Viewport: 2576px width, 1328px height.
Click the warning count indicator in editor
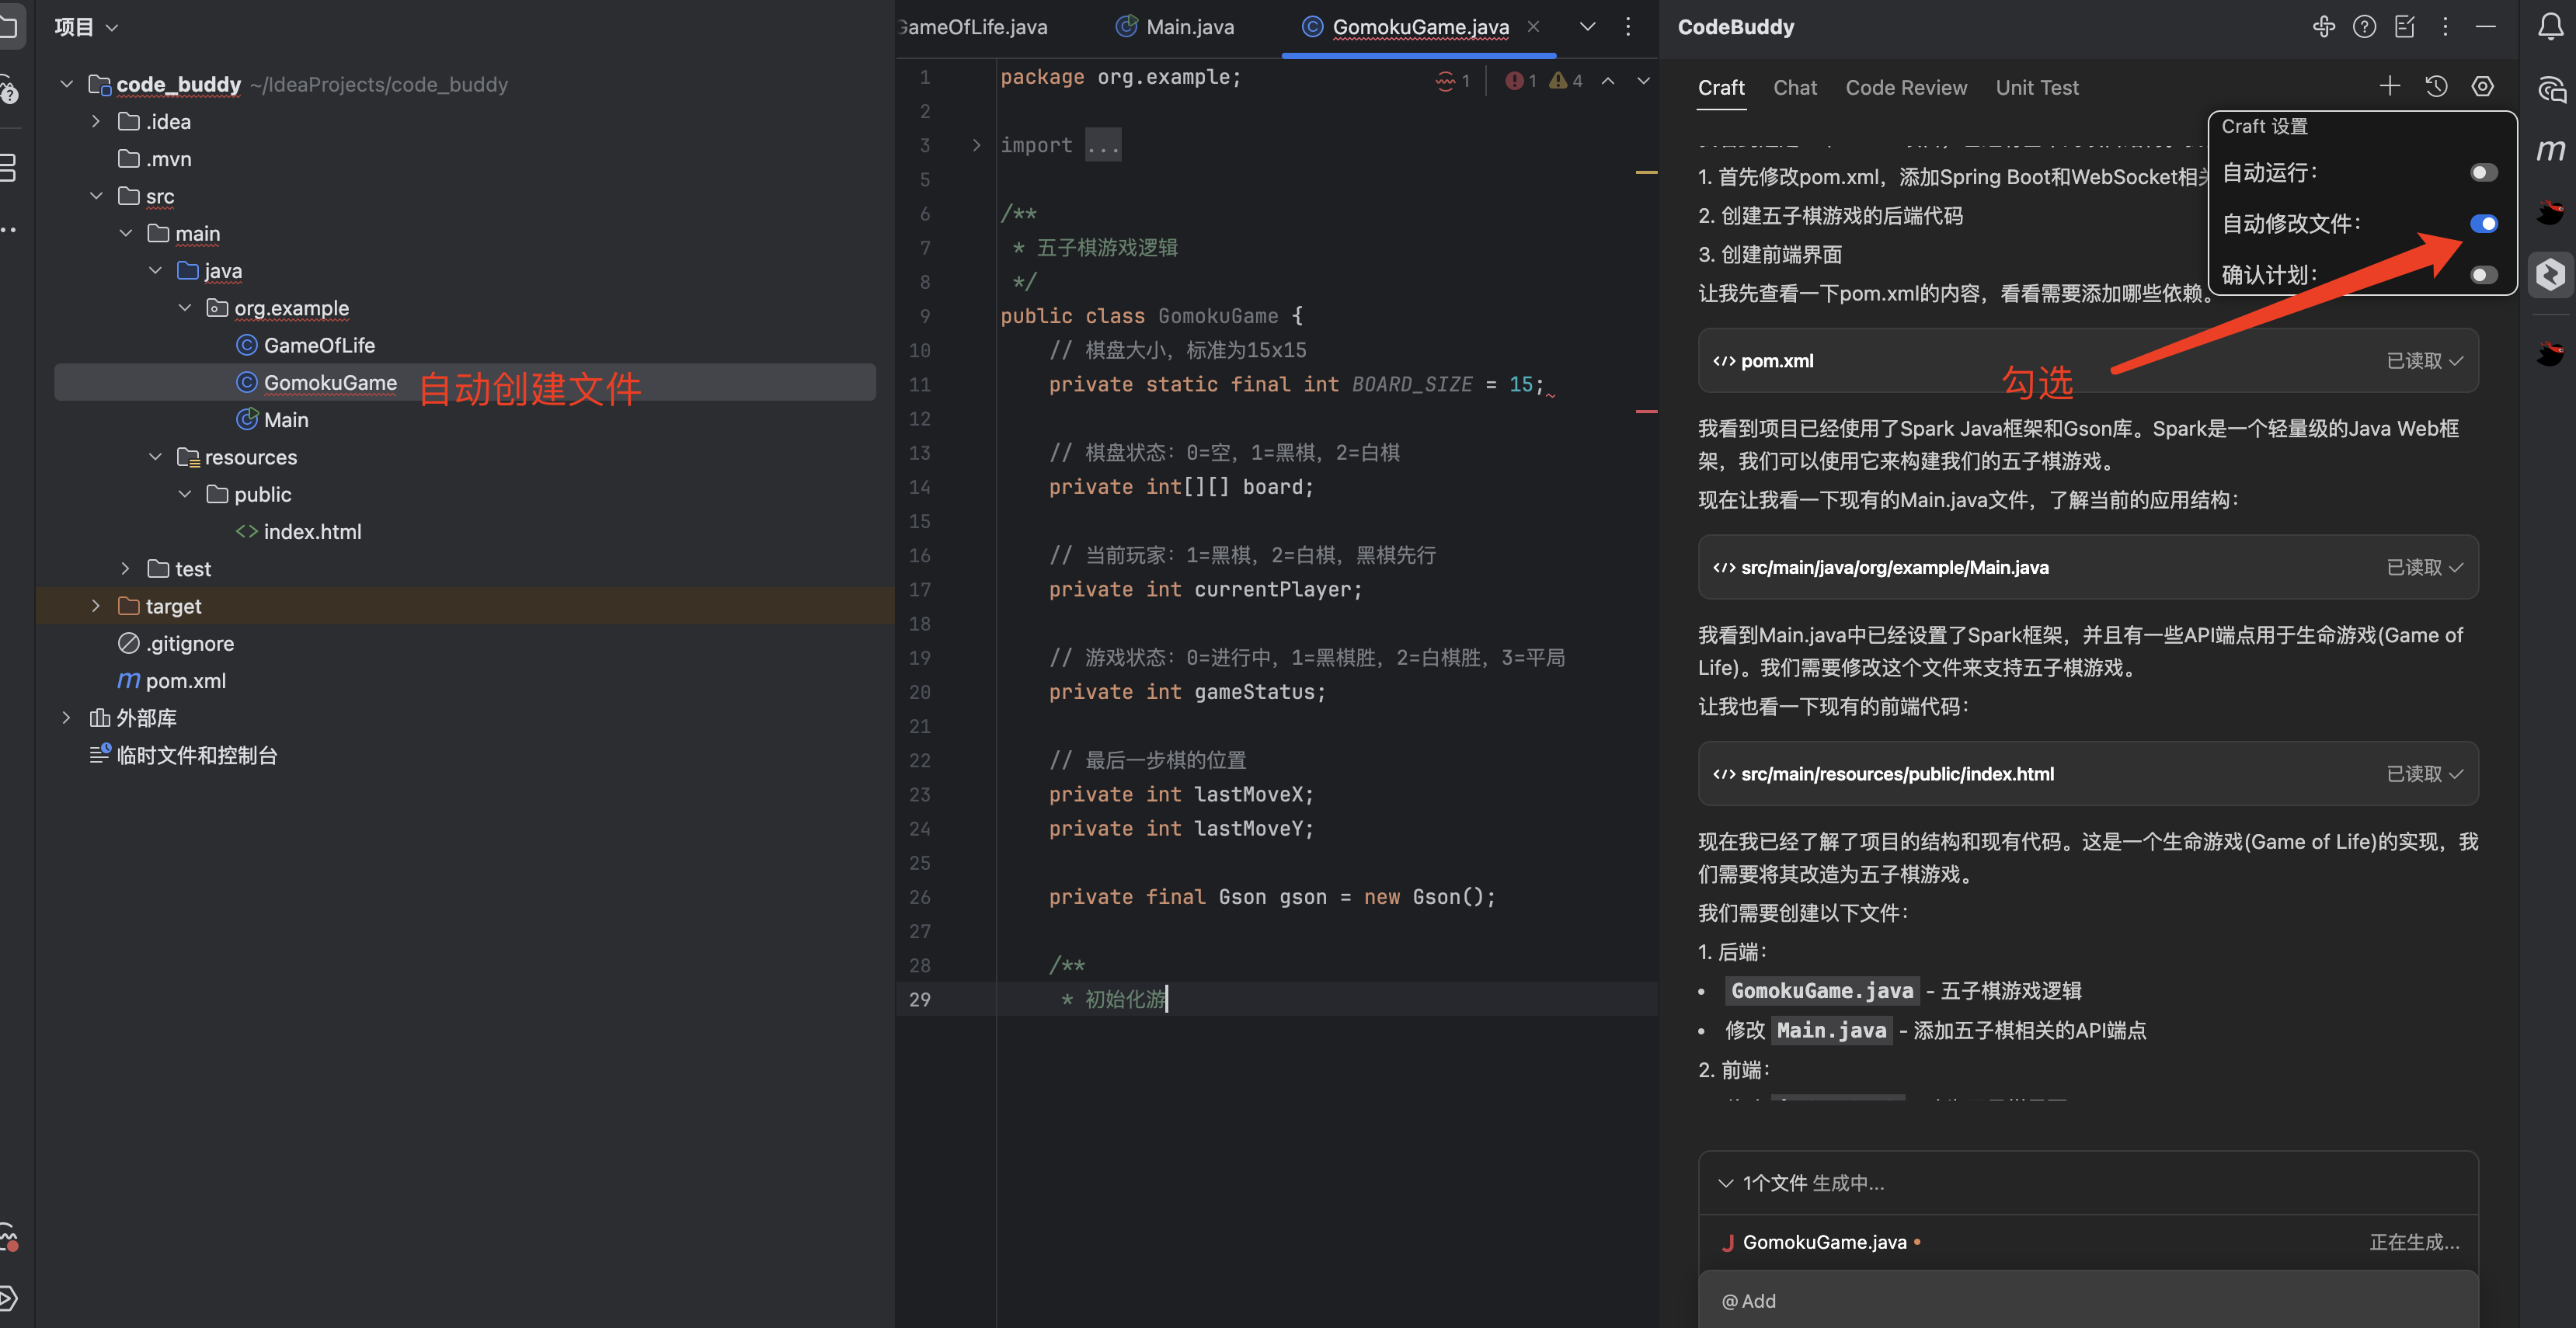point(1565,81)
